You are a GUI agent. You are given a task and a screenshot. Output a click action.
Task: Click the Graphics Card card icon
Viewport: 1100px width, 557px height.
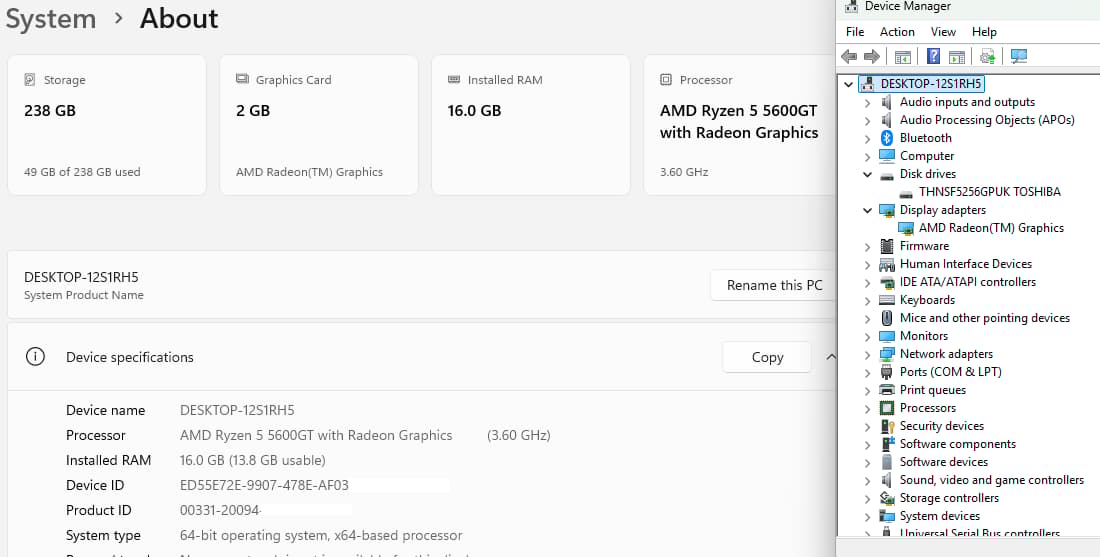pyautogui.click(x=242, y=79)
